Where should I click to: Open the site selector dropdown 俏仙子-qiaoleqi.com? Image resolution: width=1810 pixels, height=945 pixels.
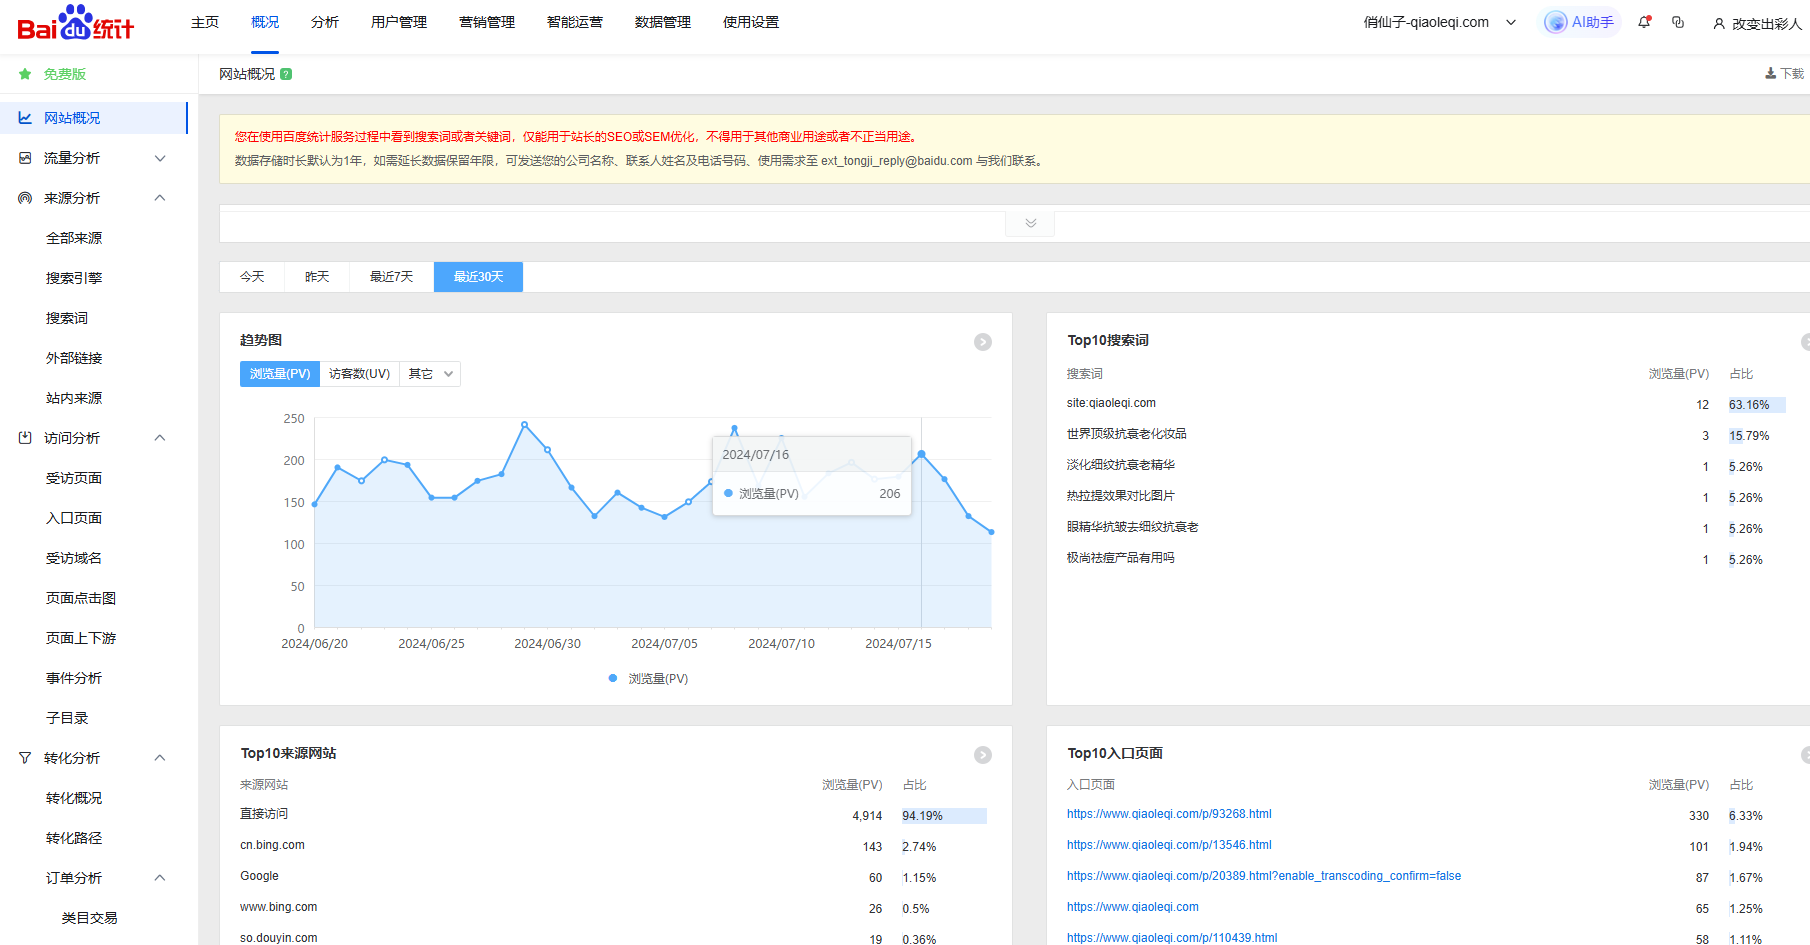point(1440,22)
